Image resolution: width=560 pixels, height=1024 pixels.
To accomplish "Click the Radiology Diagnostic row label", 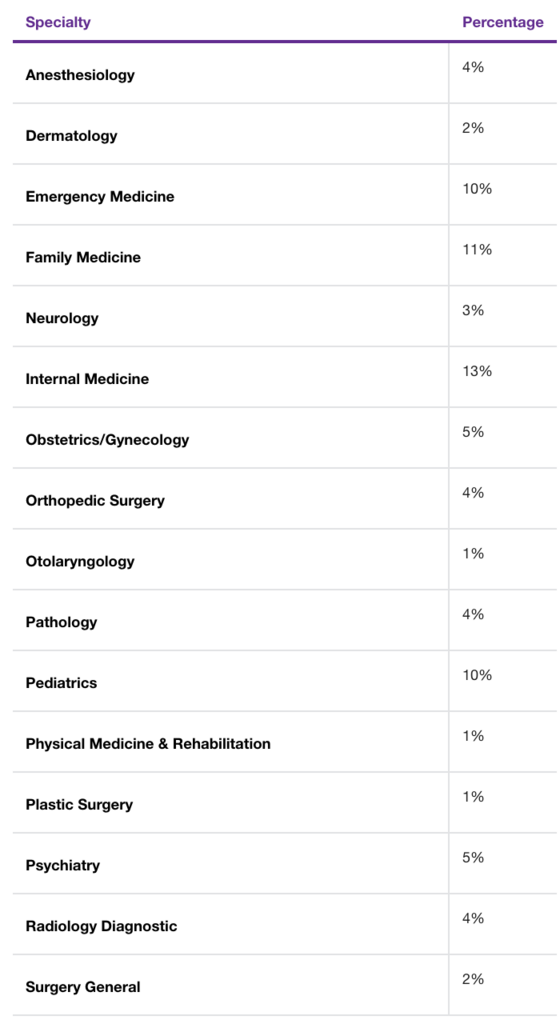I will click(x=101, y=926).
